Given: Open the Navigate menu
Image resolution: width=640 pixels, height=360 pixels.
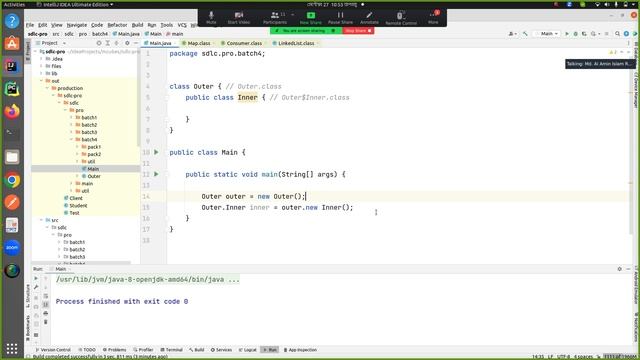Looking at the screenshot, I should (x=77, y=25).
